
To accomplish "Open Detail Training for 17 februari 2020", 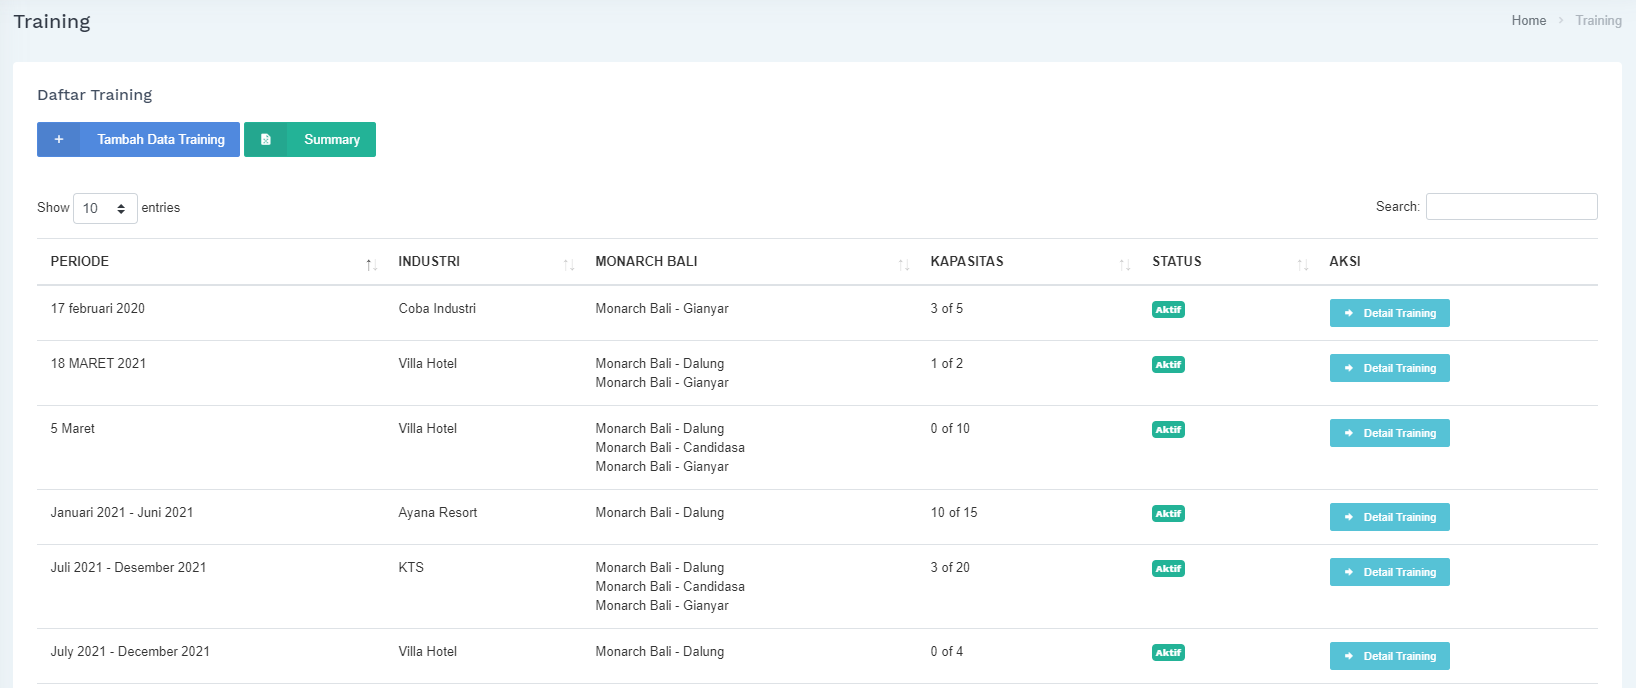I will (x=1389, y=313).
